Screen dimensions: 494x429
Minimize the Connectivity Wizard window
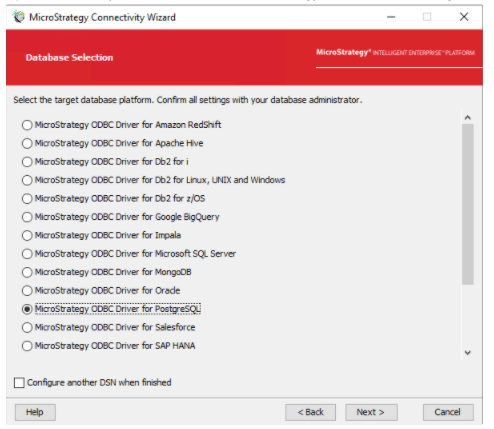tap(391, 17)
